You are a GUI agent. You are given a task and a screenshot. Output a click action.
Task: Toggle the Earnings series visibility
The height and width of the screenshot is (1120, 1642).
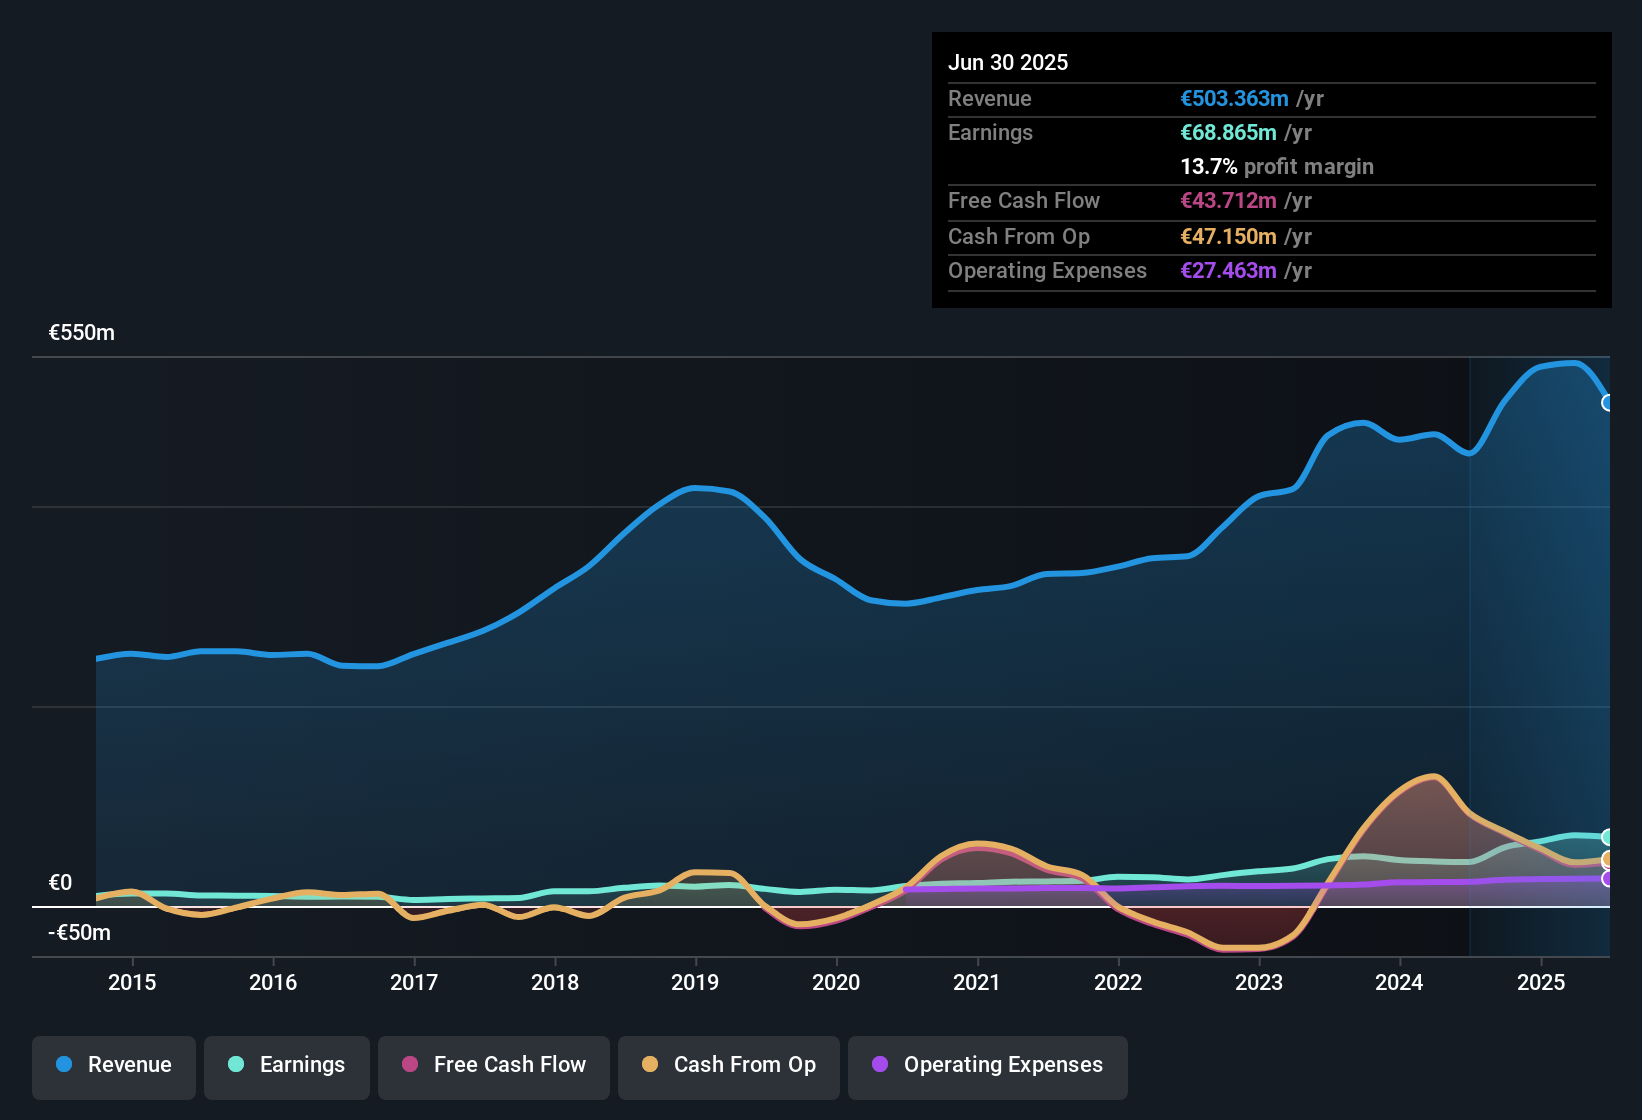point(287,1065)
